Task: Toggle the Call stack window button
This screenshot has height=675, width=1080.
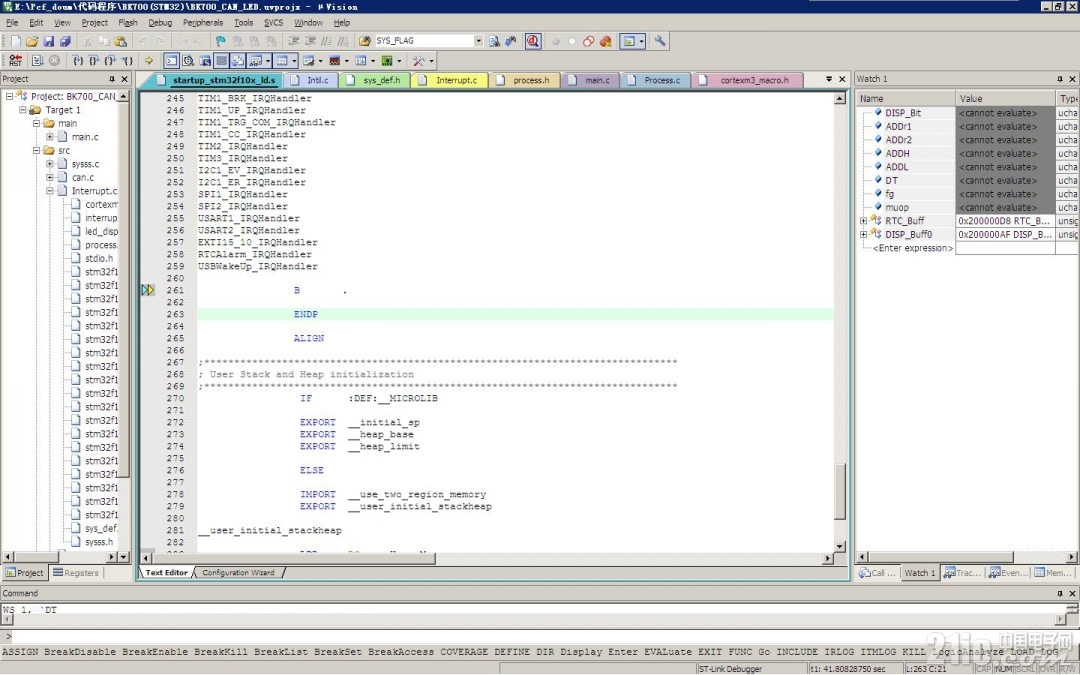Action: [238, 61]
